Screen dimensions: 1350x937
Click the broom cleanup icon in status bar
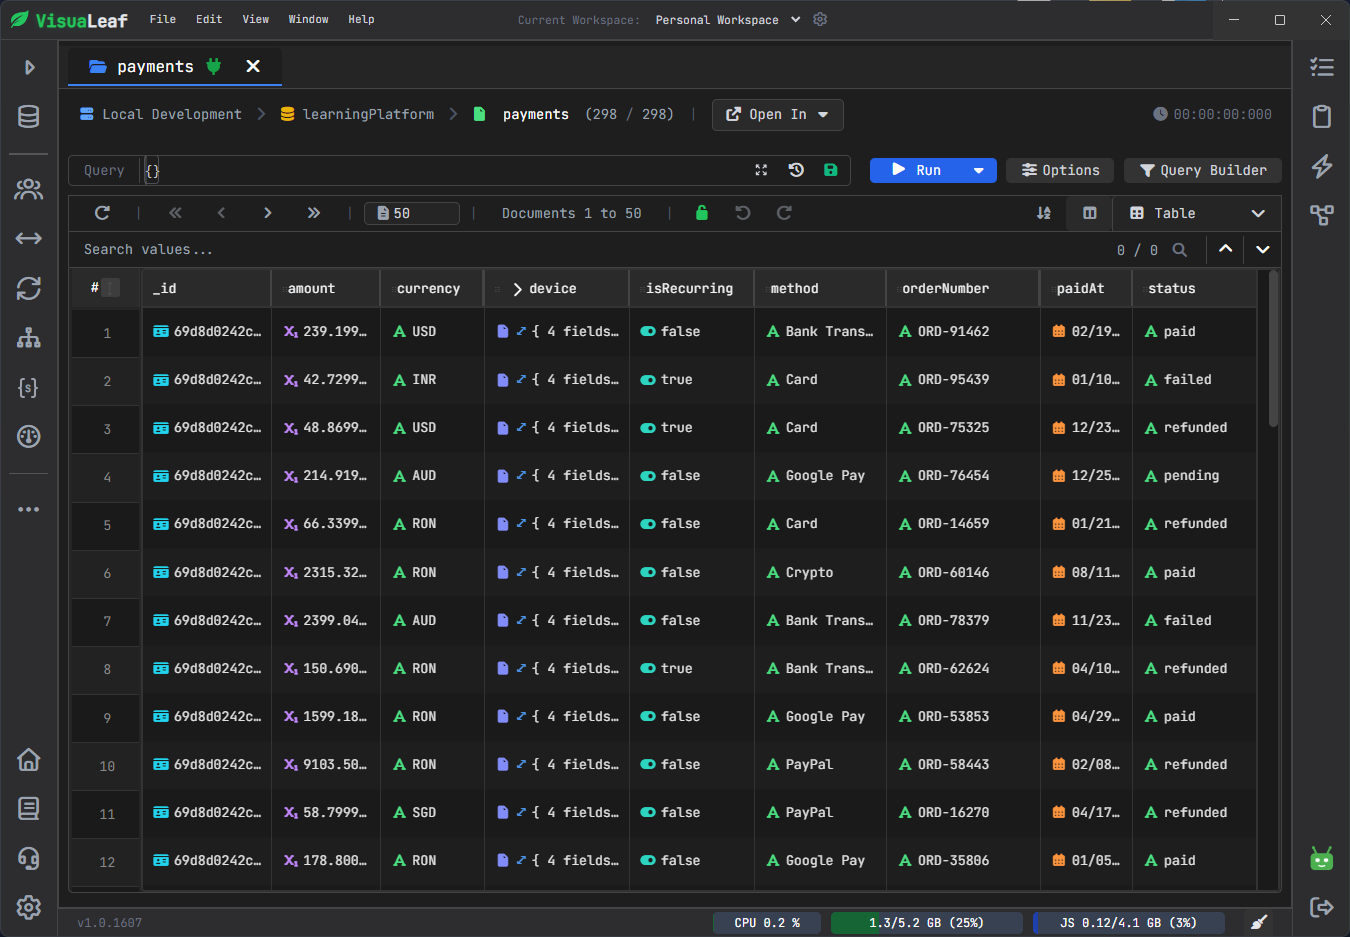(1259, 922)
